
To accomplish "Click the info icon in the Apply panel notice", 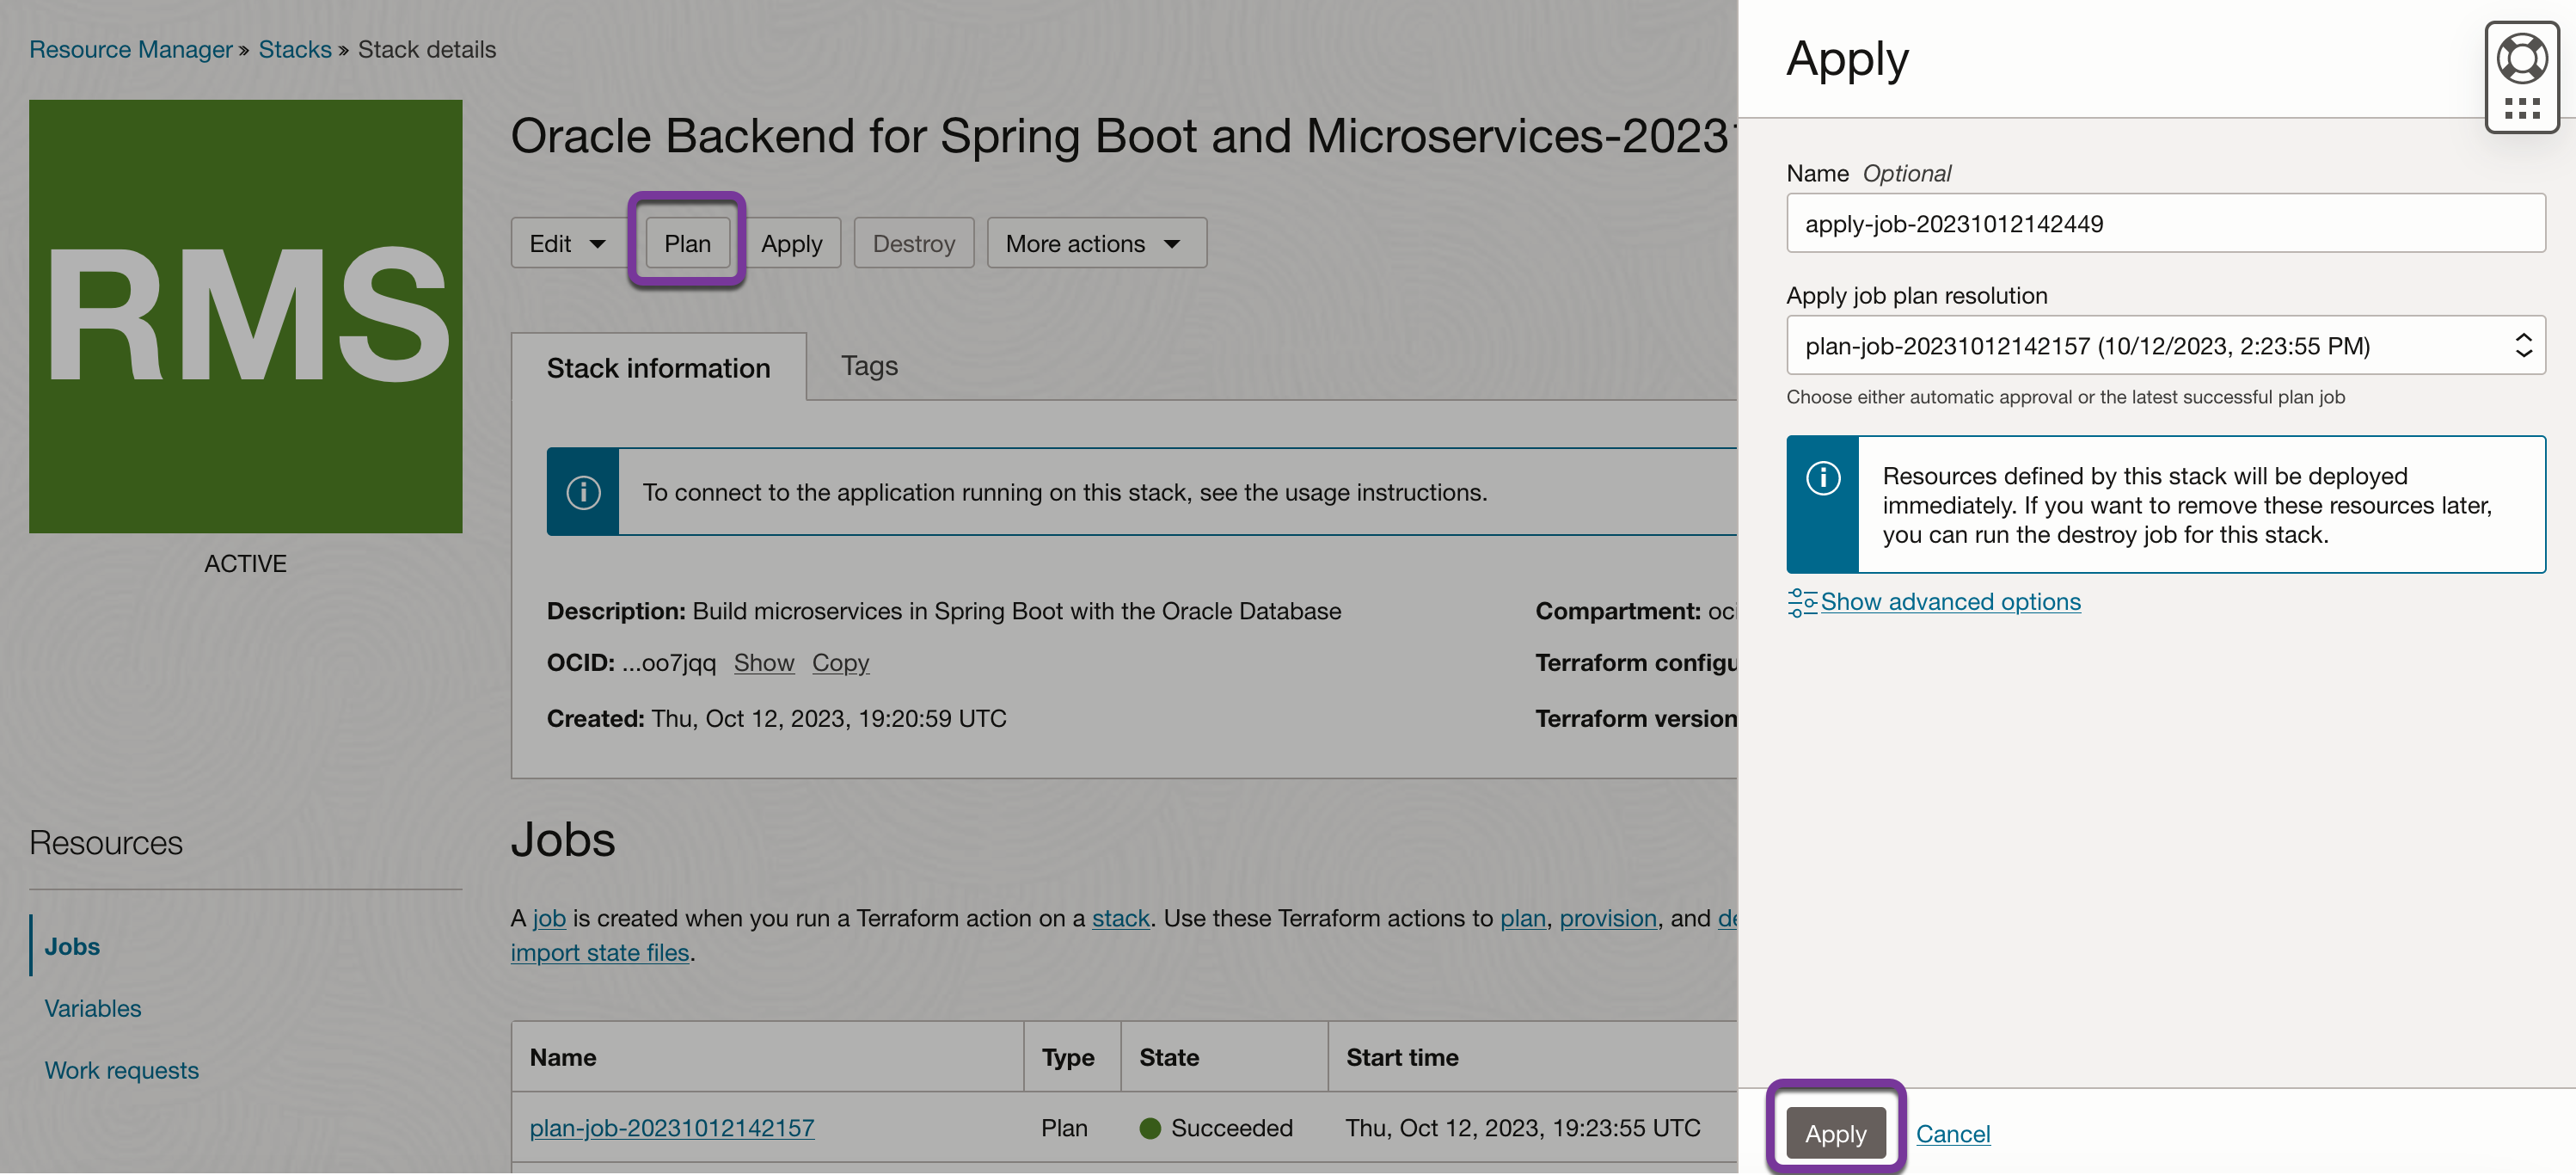I will point(1822,478).
